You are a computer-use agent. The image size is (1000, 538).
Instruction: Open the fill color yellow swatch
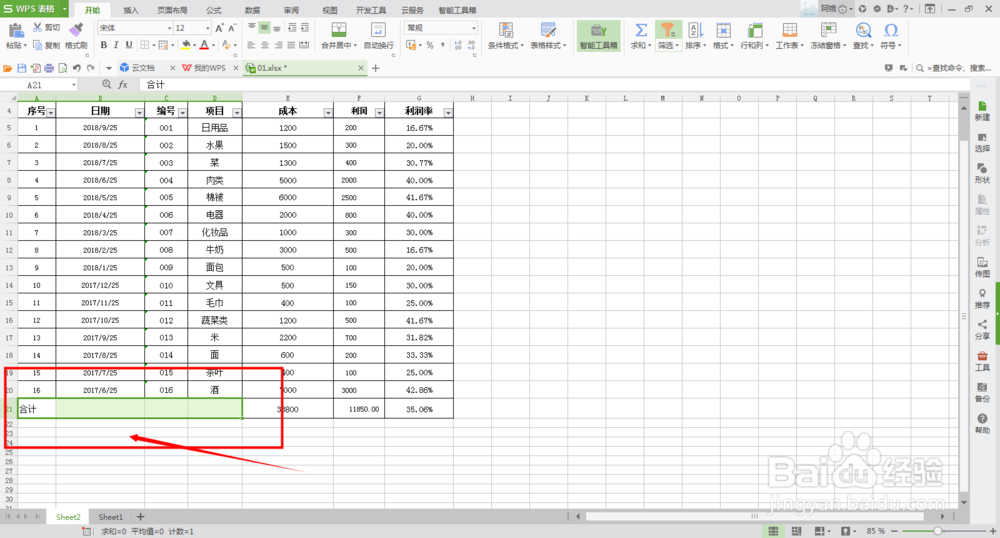[x=186, y=45]
